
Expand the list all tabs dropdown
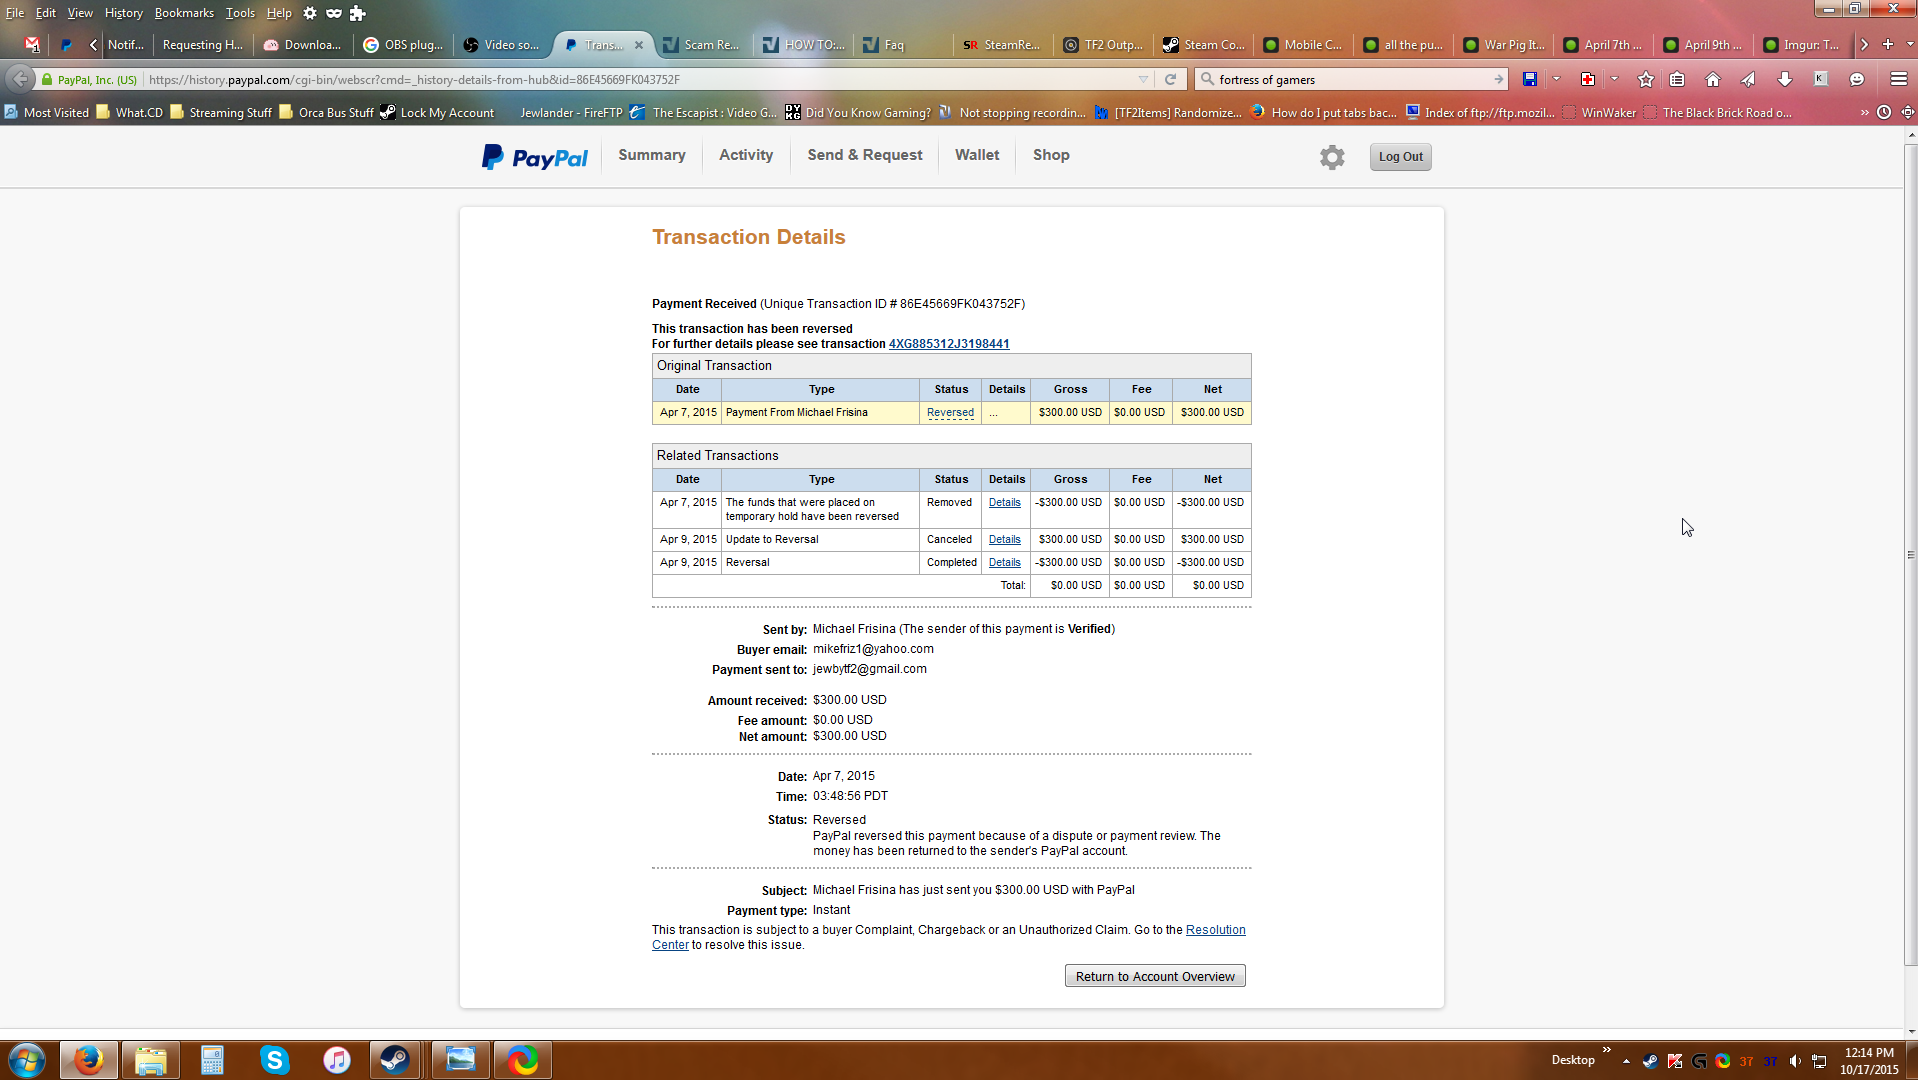click(x=1909, y=45)
